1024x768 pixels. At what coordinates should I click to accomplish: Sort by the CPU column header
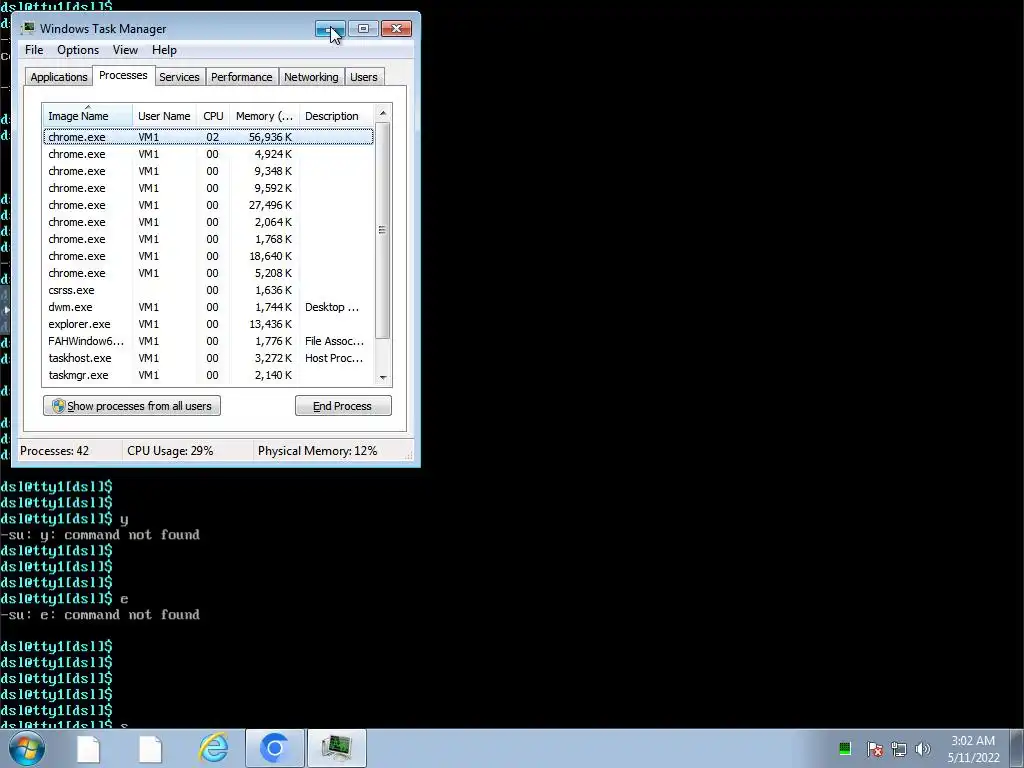coord(213,116)
